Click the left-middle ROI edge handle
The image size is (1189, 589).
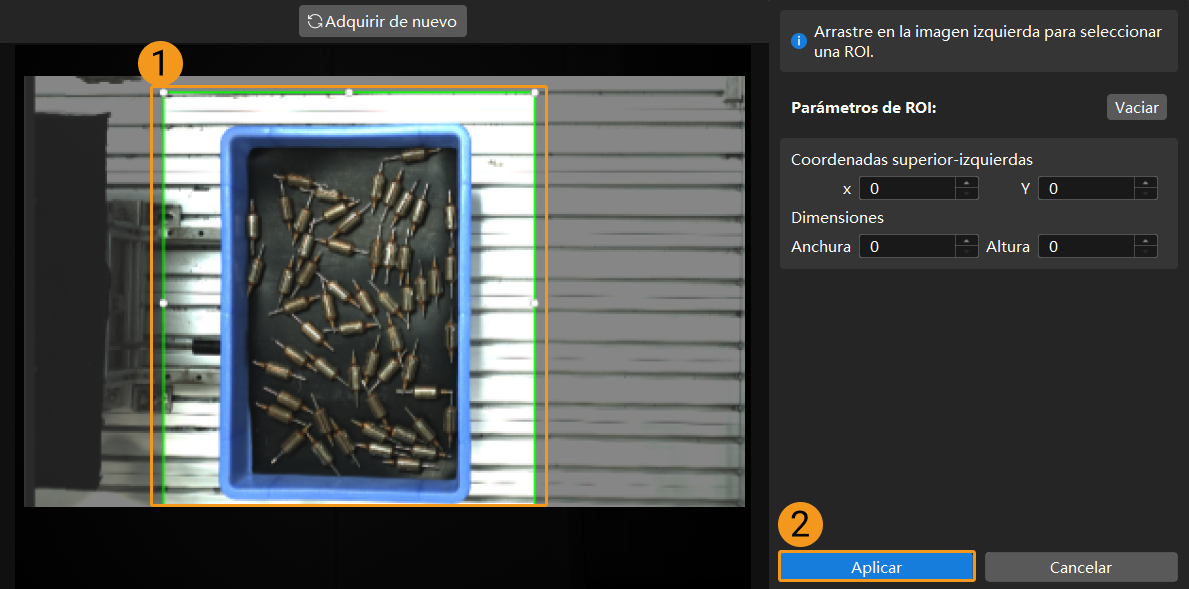164,303
